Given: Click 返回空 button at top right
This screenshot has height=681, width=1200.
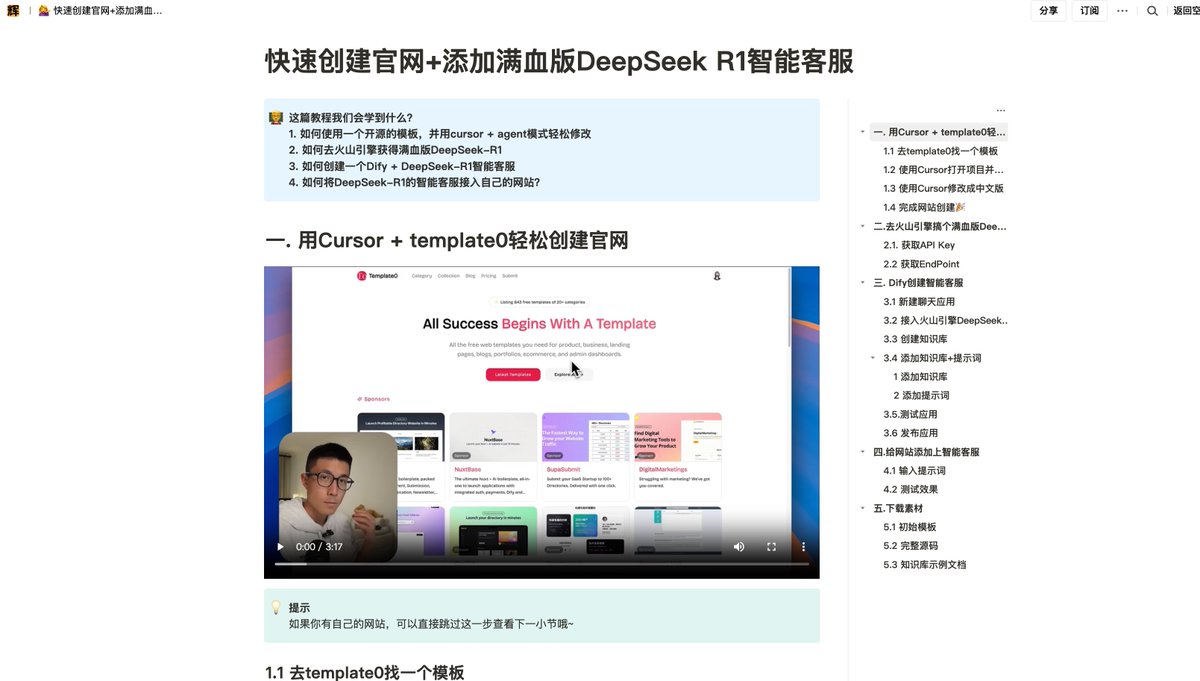Looking at the screenshot, I should tap(1186, 11).
